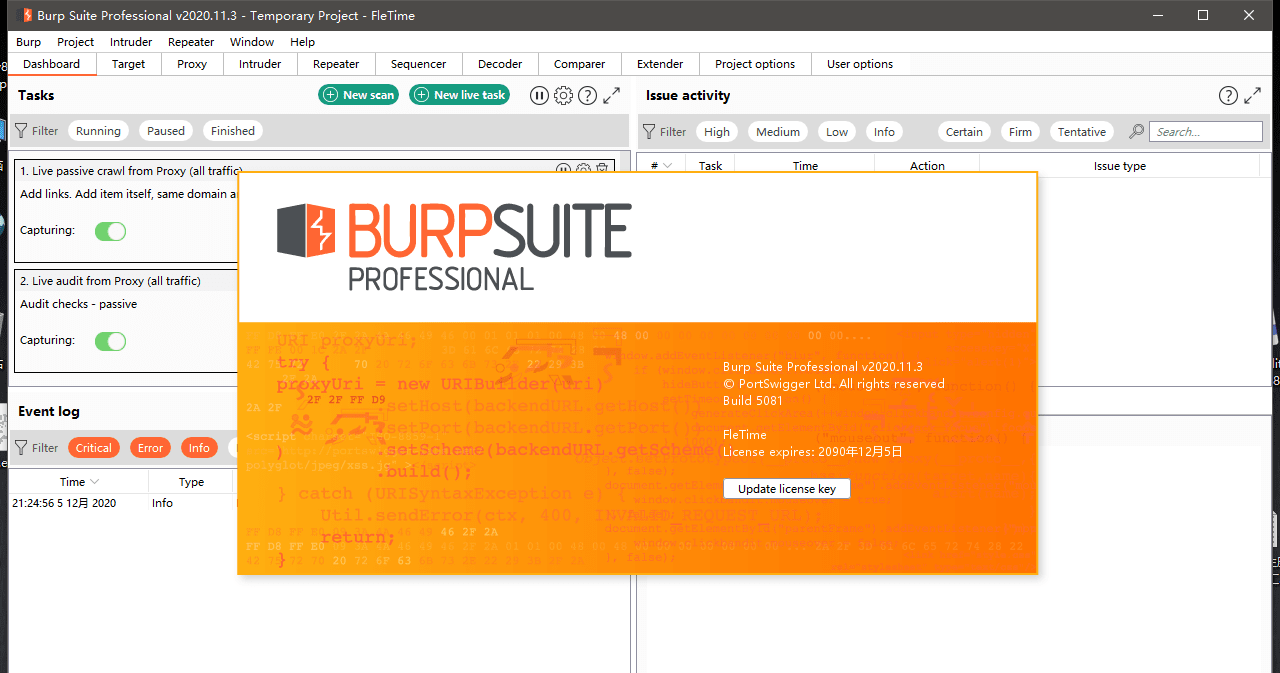Toggle Capturing for Live passive crawl
The width and height of the screenshot is (1280, 673).
tap(111, 231)
